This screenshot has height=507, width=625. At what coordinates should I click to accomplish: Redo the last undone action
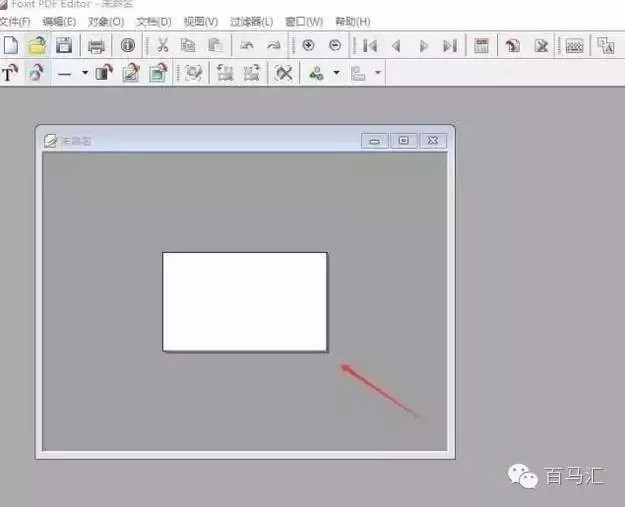click(273, 45)
